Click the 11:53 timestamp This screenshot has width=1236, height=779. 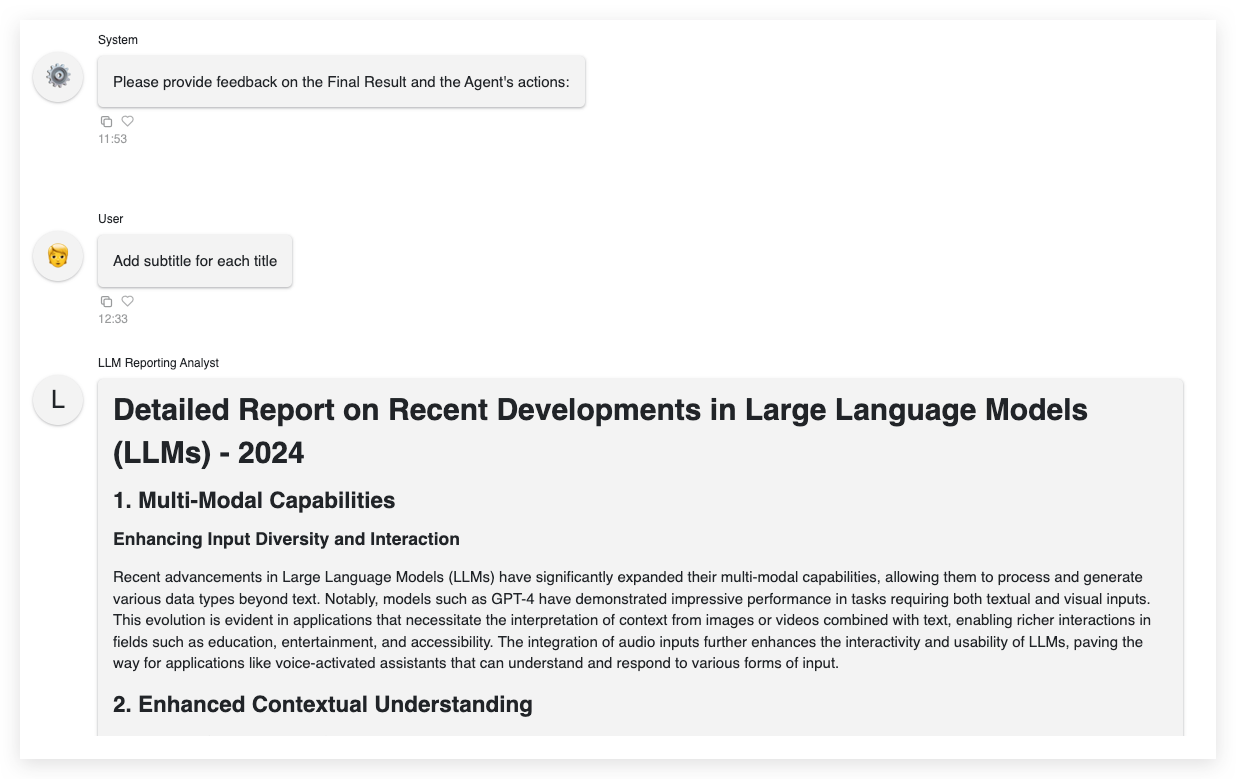click(x=111, y=138)
